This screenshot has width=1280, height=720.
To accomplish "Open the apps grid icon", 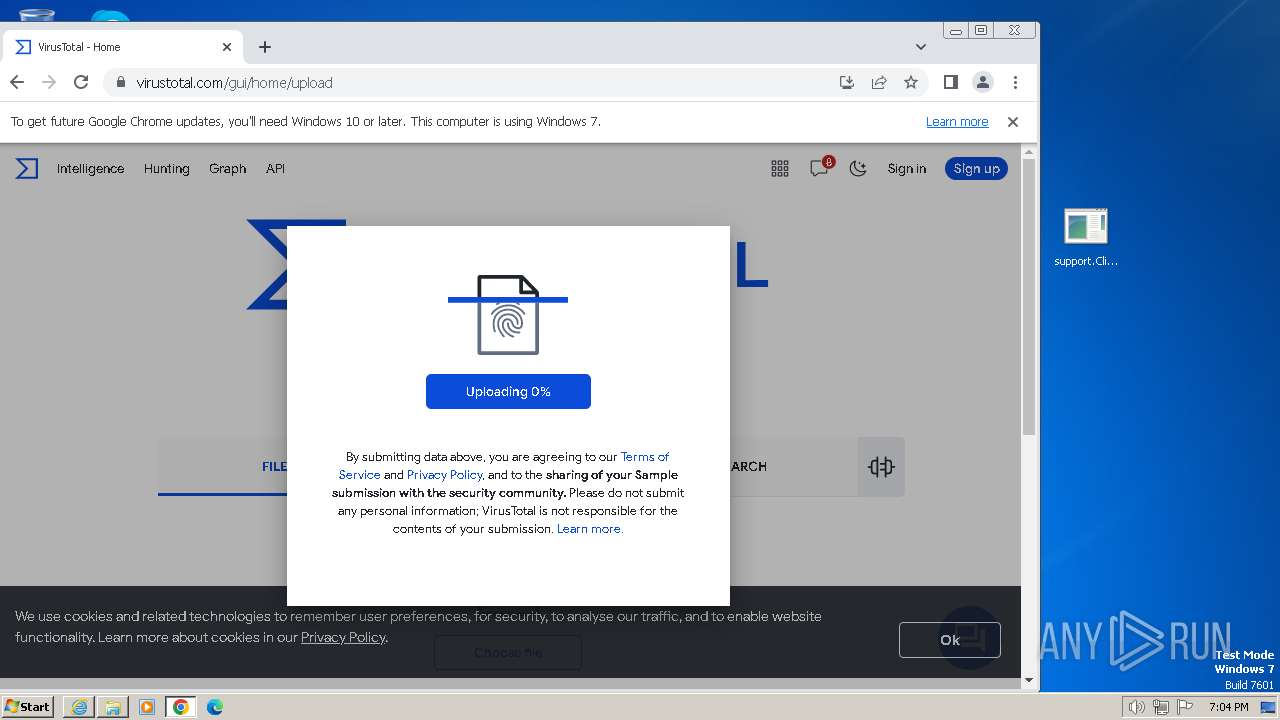I will [780, 169].
